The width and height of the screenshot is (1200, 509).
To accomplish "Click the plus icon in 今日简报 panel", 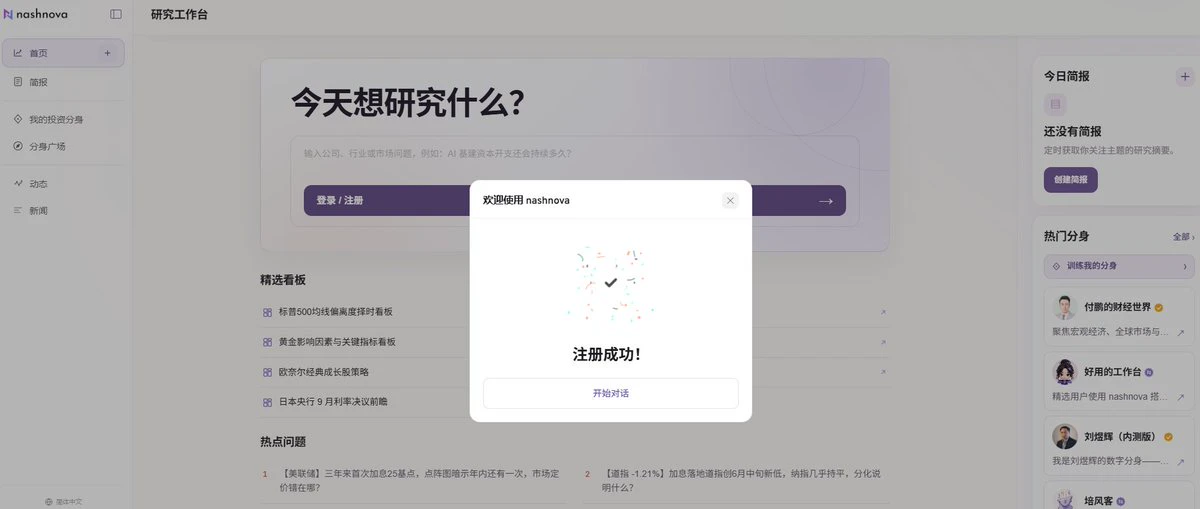I will click(1185, 76).
